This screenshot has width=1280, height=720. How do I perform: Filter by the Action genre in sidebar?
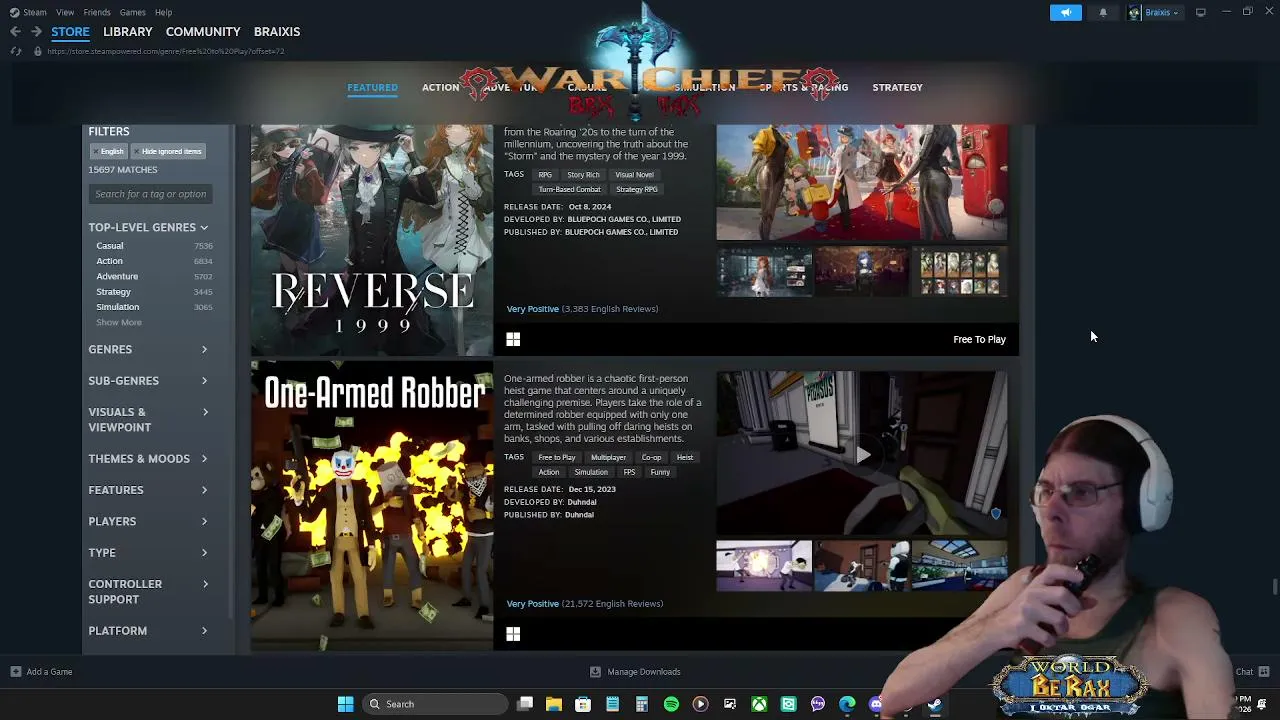(x=109, y=261)
